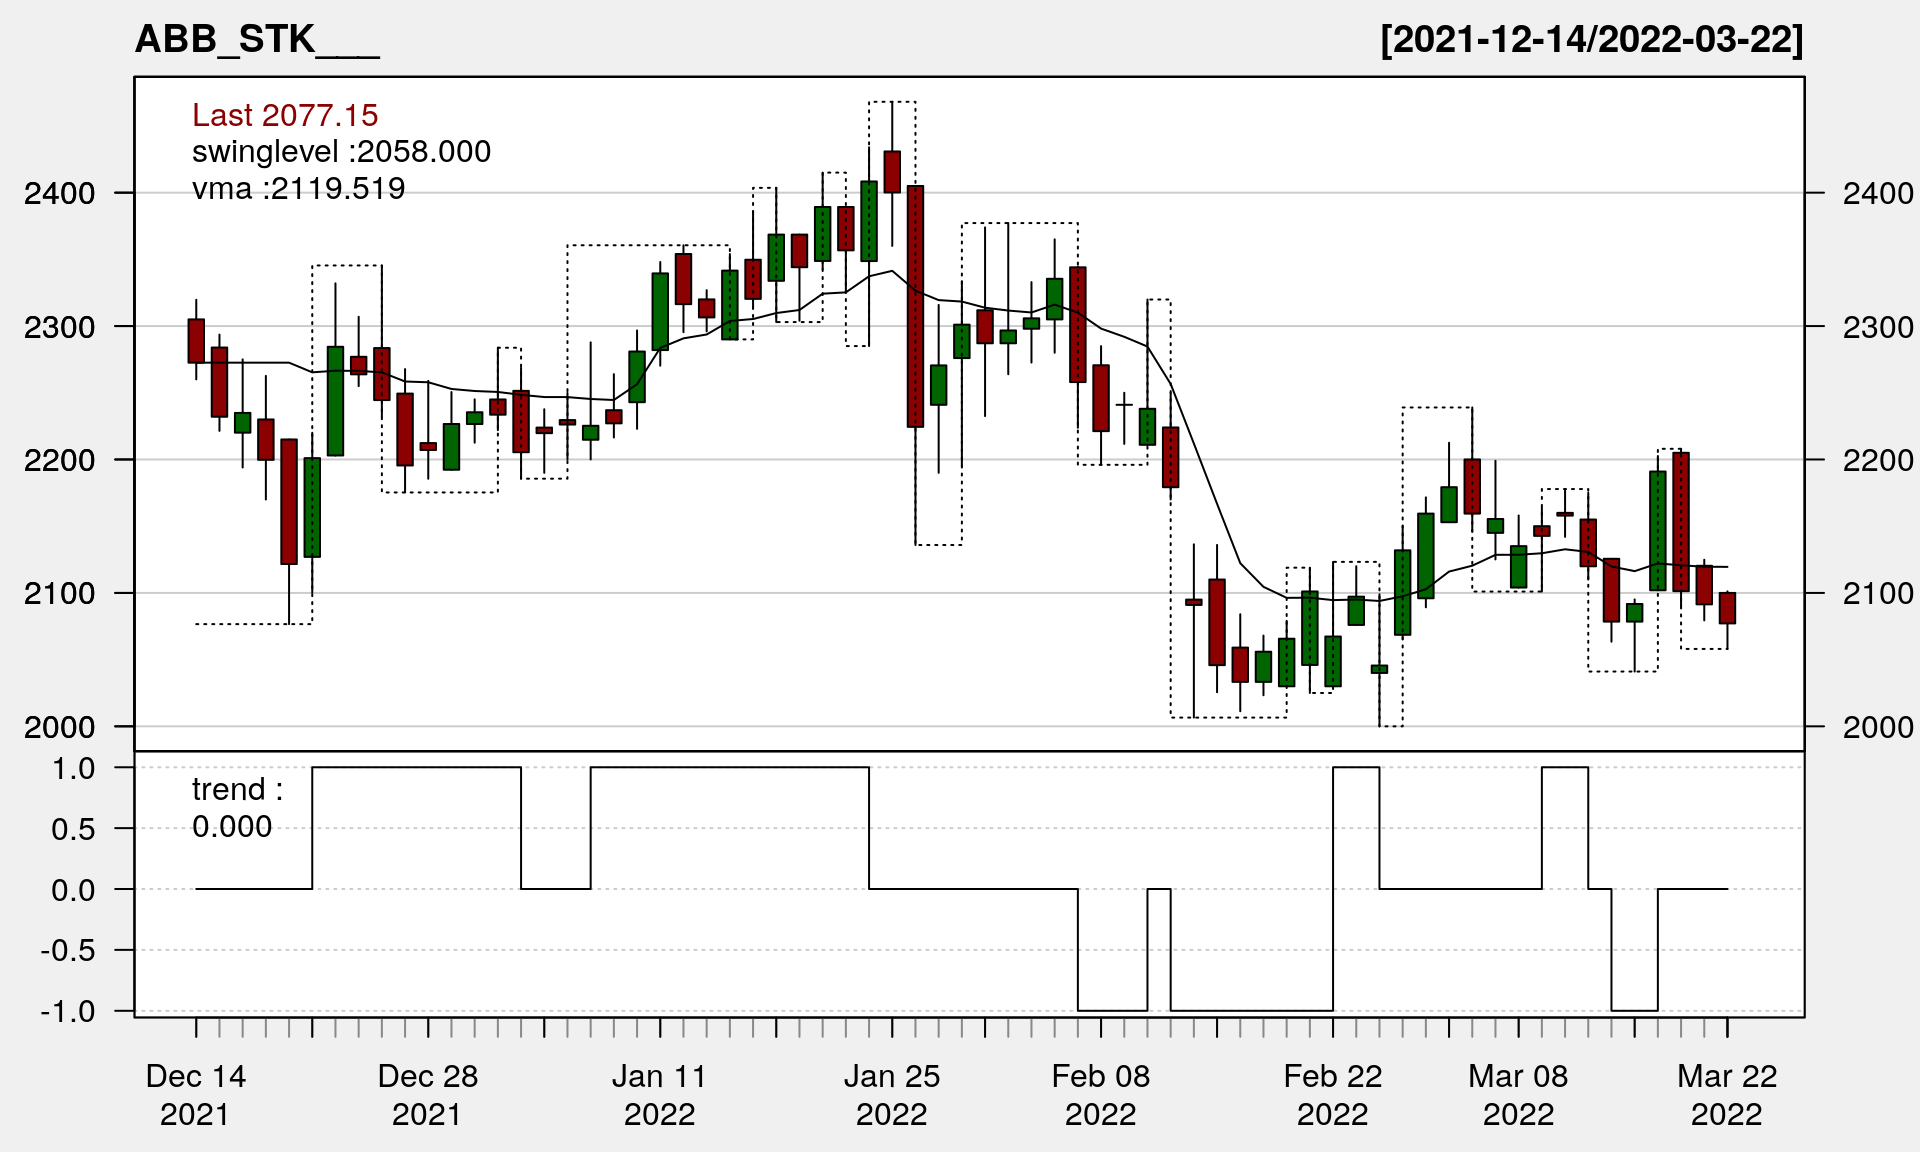Click the right 2300 price axis label
This screenshot has height=1152, width=1920.
pos(1878,327)
